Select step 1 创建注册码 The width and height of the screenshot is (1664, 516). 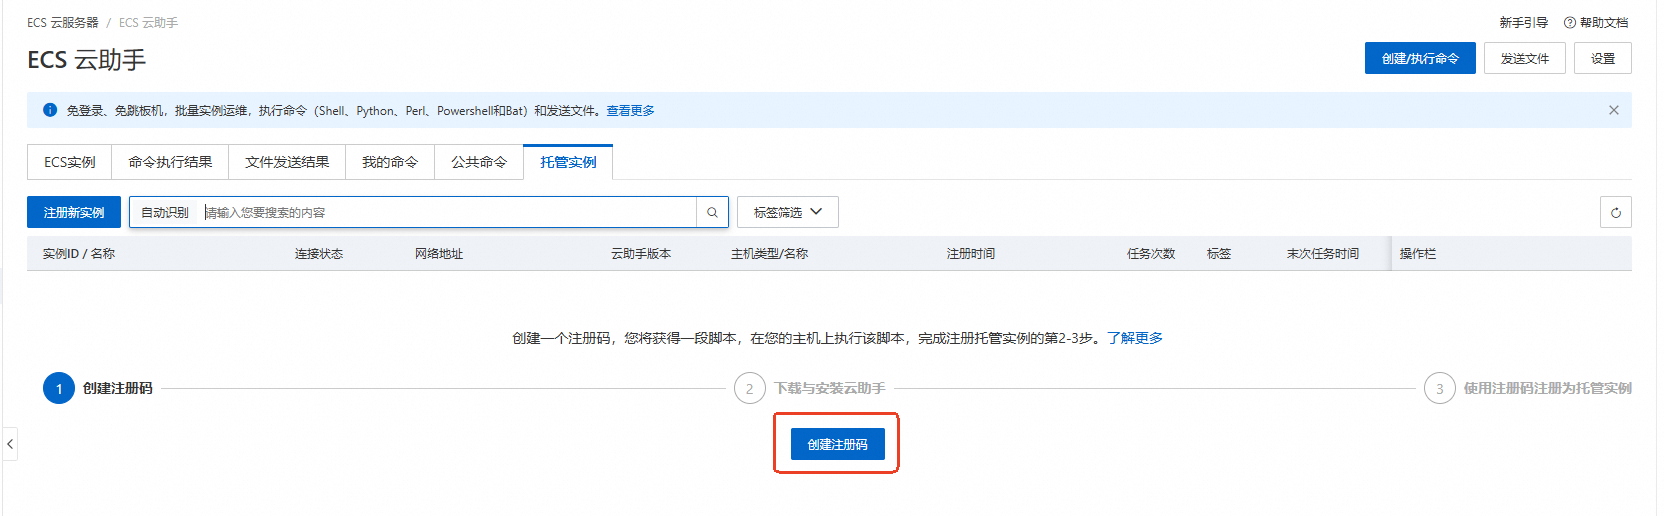tap(98, 388)
